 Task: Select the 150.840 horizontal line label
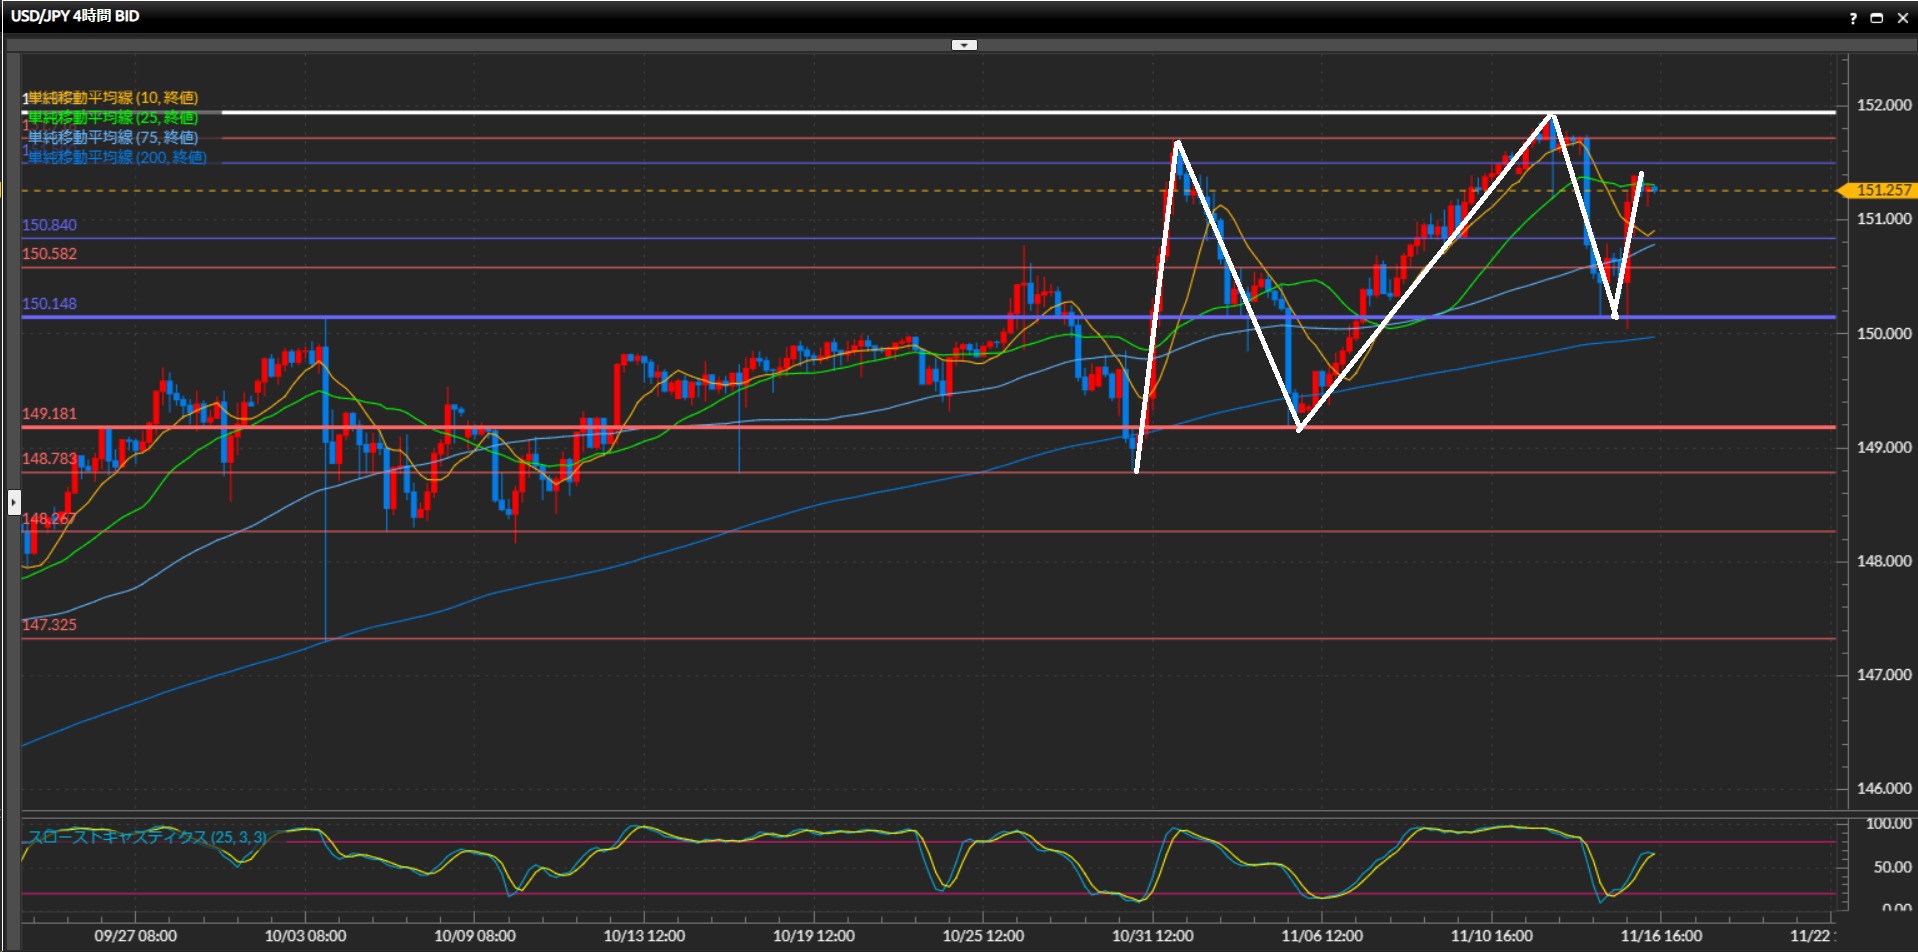click(x=50, y=225)
